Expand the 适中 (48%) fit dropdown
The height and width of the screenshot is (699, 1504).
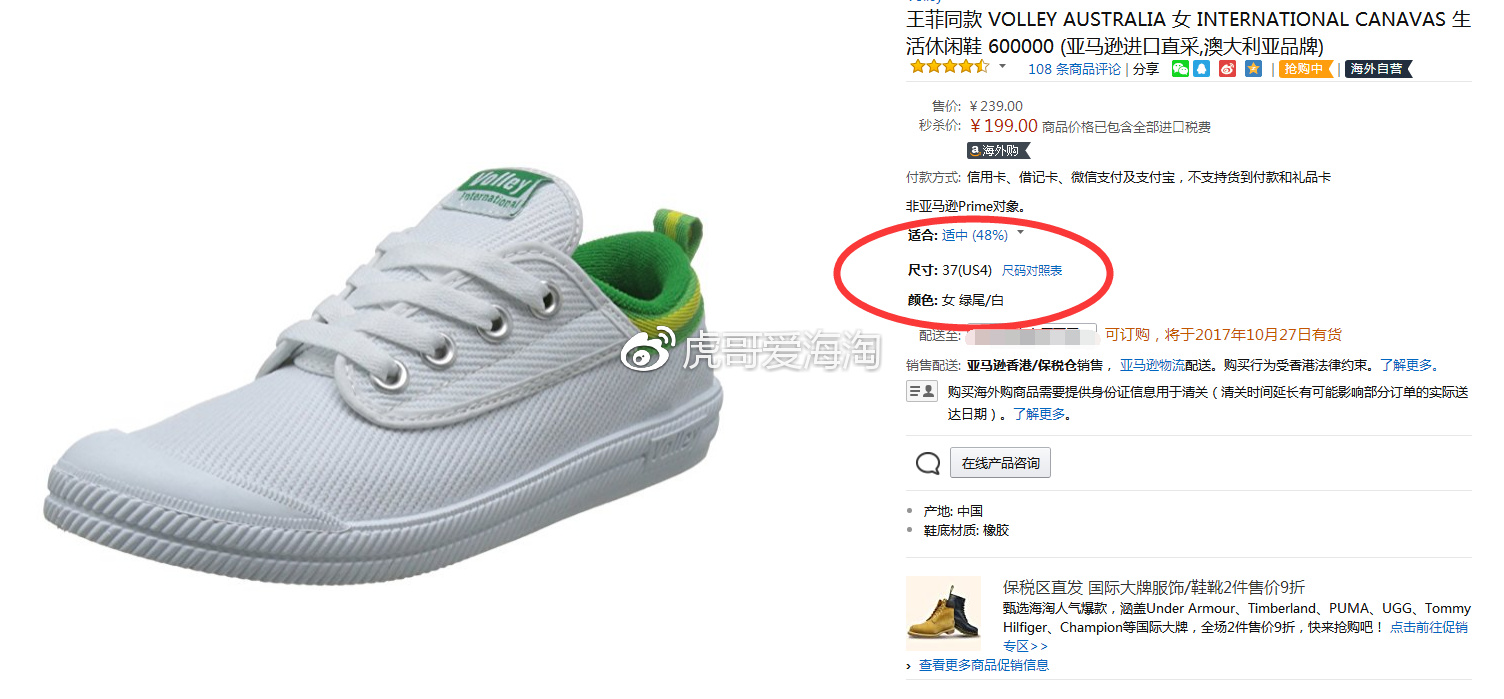tap(1021, 233)
